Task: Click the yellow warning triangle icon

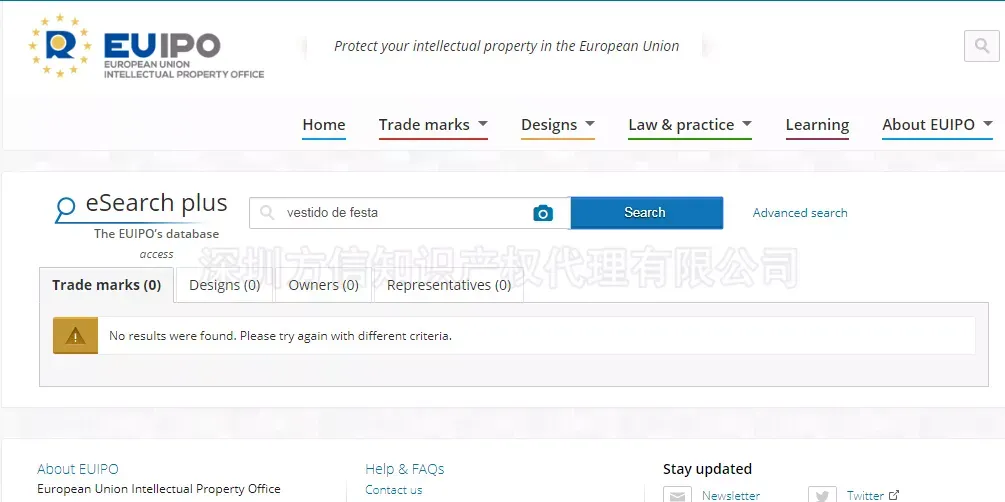Action: pyautogui.click(x=75, y=336)
